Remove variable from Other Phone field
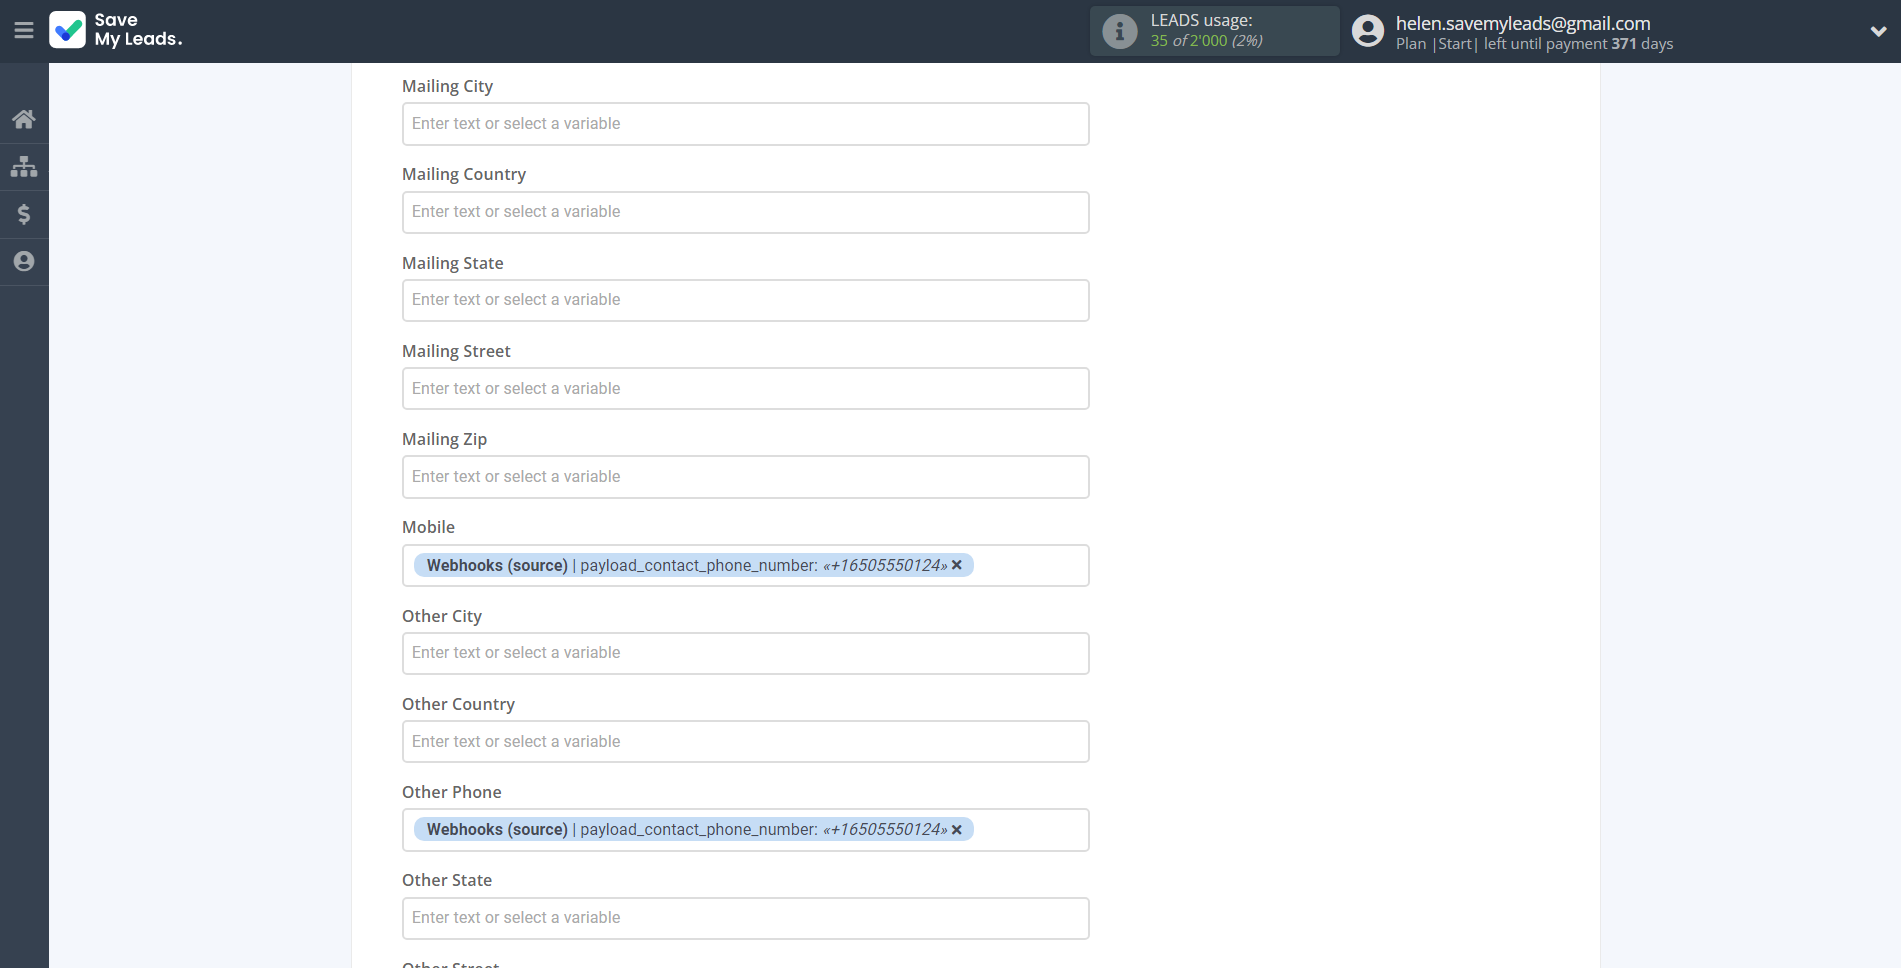1901x968 pixels. [x=957, y=829]
